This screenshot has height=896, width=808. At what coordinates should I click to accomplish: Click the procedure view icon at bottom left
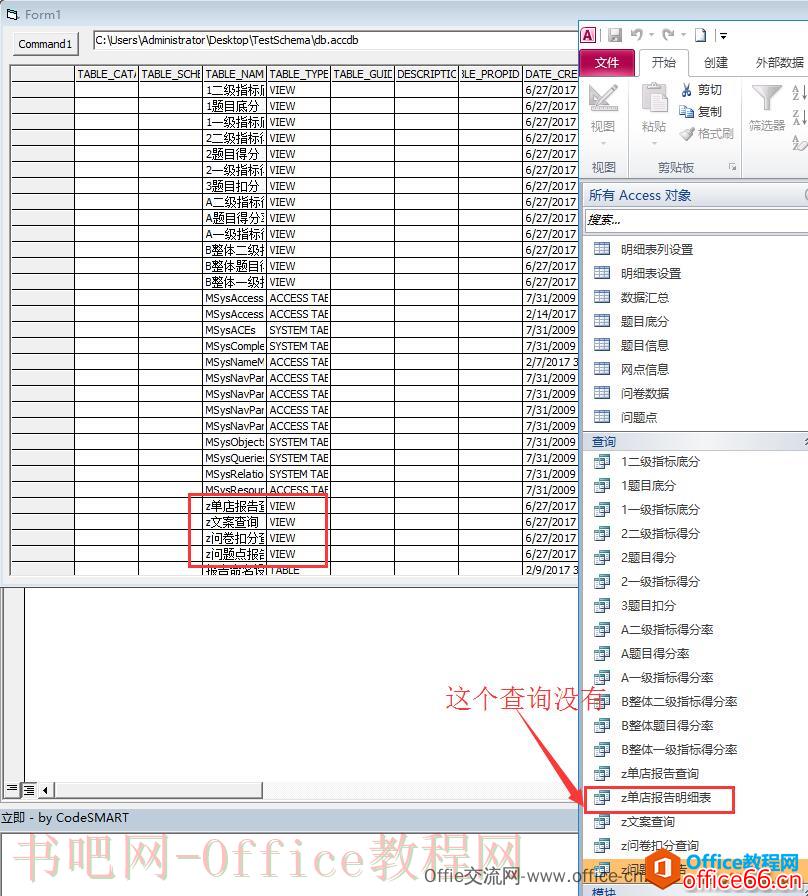click(x=11, y=790)
